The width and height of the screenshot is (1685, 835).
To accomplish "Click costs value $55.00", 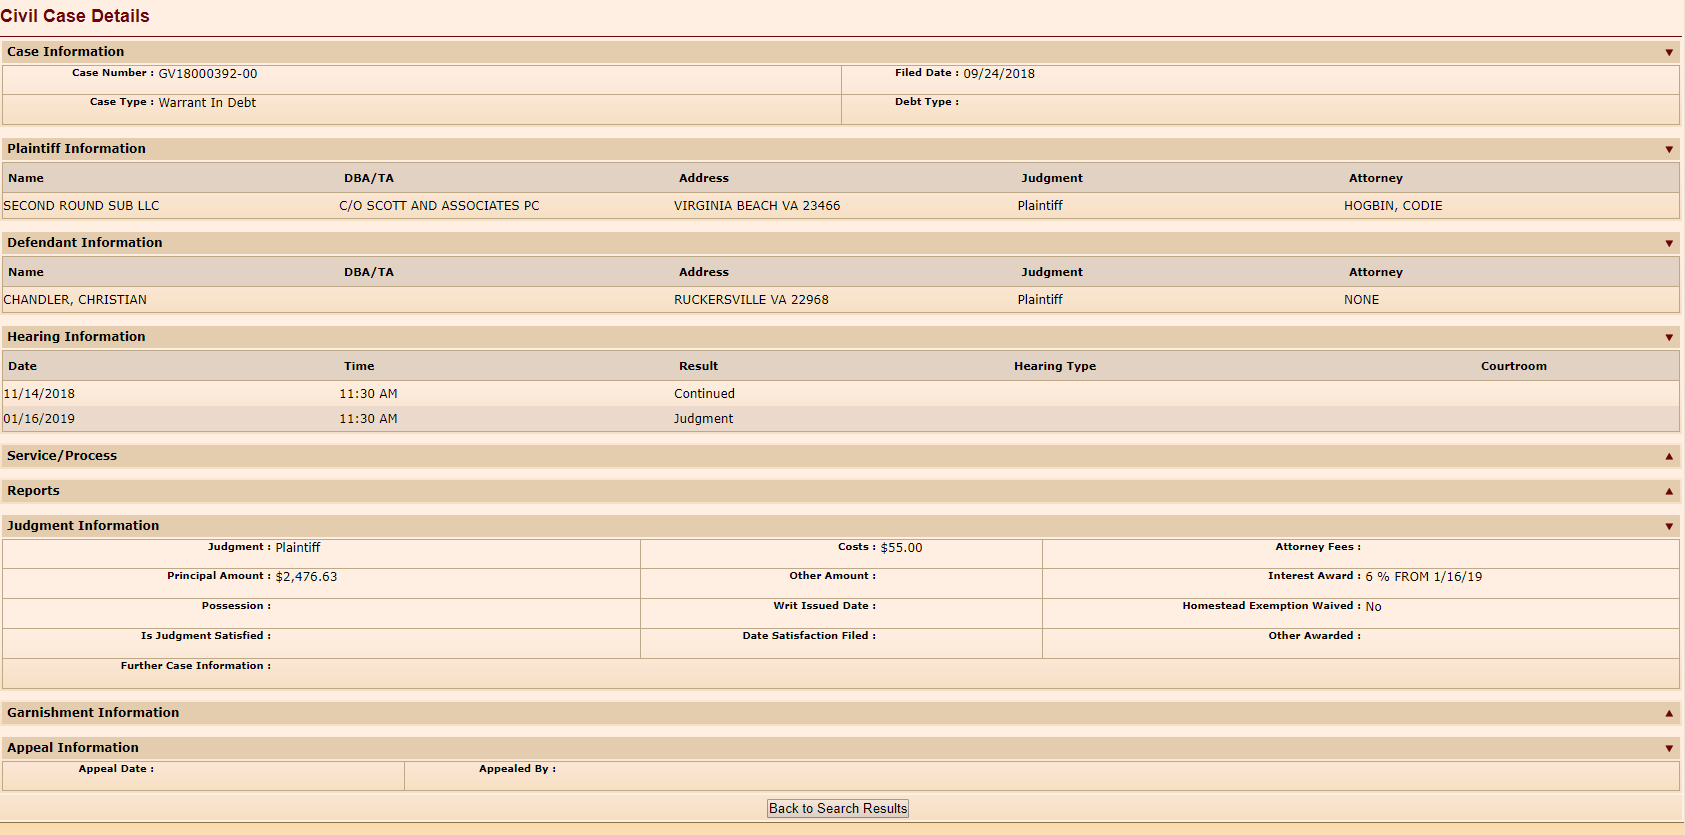I will click(x=901, y=548).
